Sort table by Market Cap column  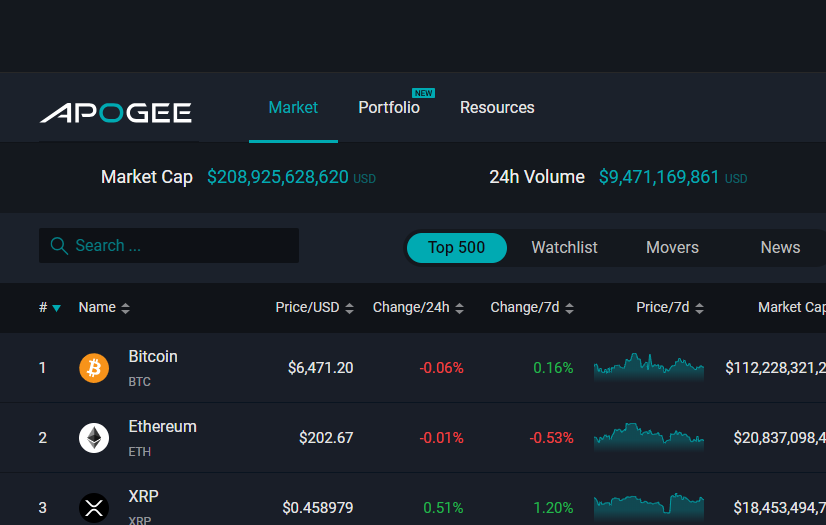(x=792, y=308)
